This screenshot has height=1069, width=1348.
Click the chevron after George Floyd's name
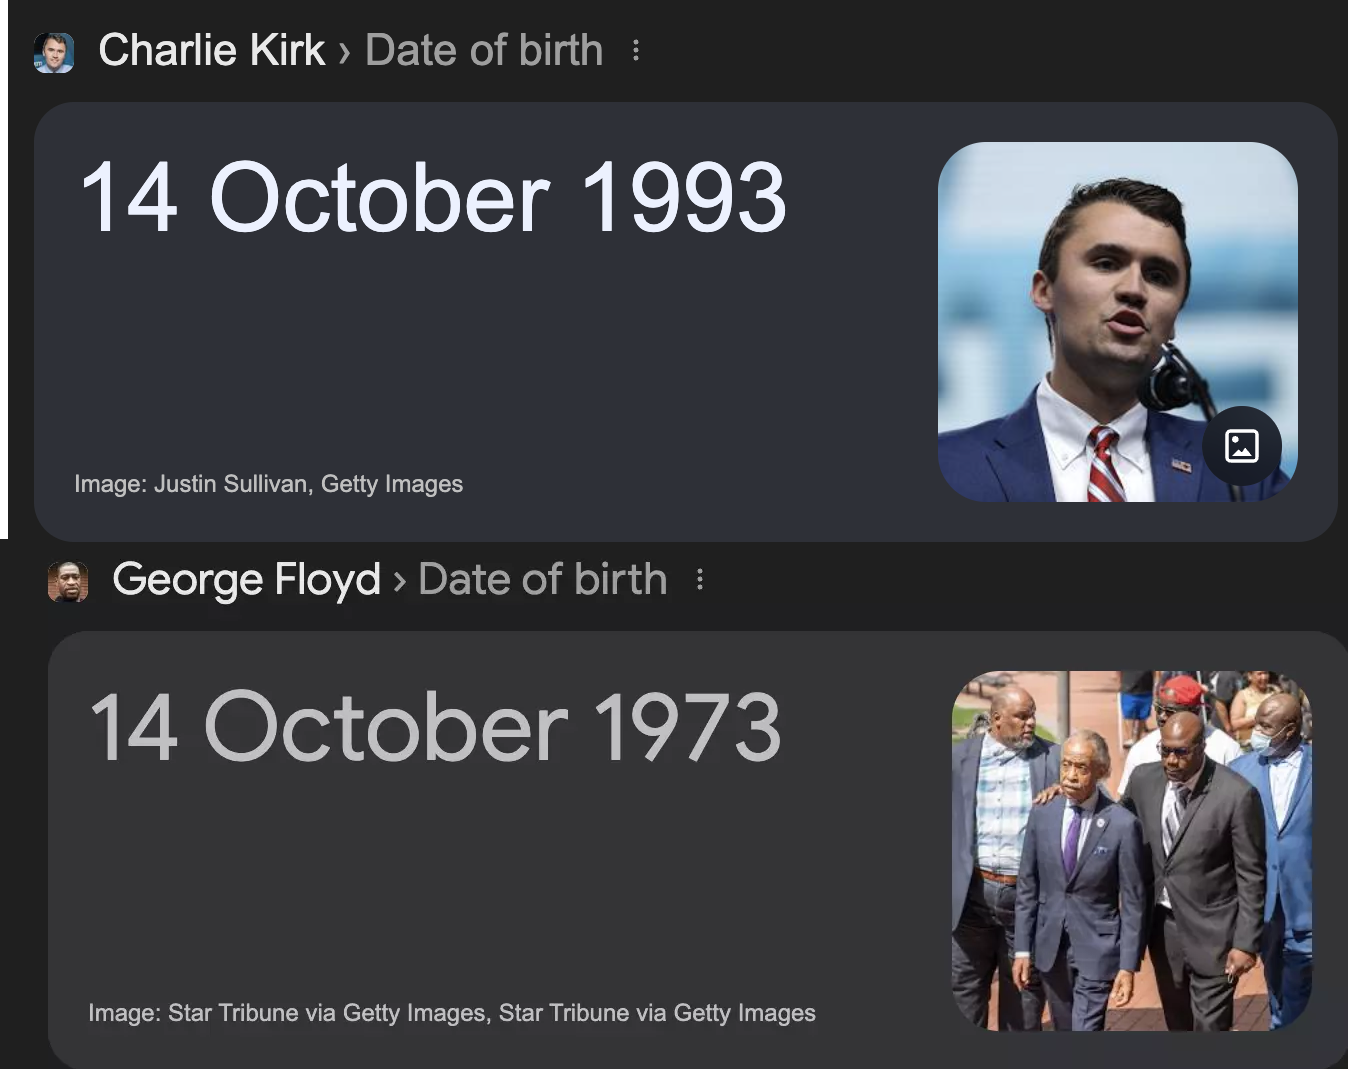coord(399,581)
